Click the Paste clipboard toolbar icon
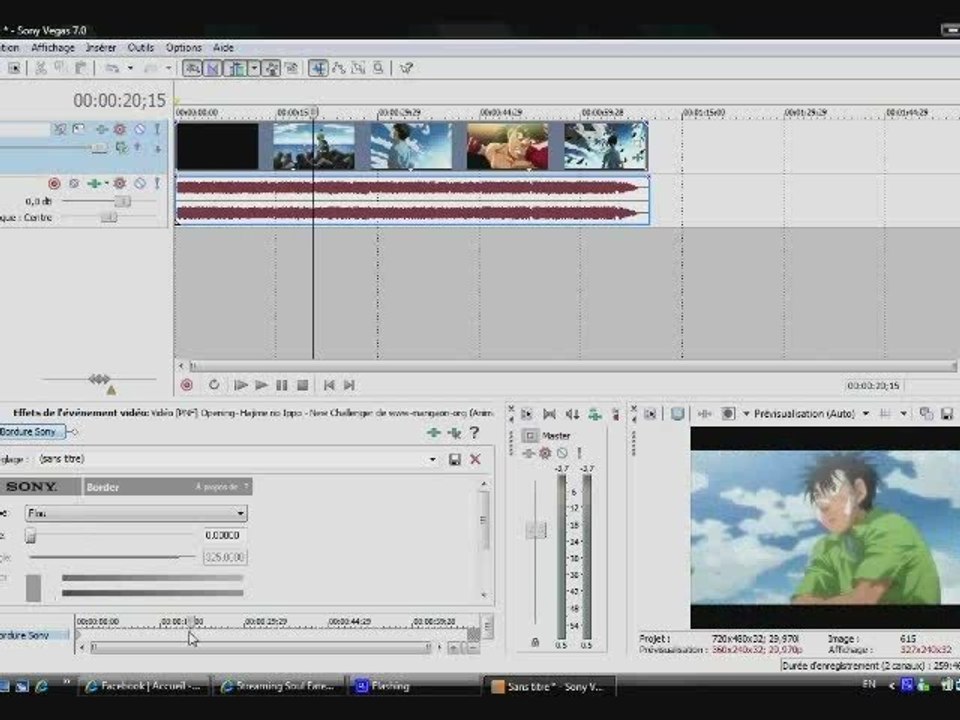This screenshot has width=960, height=720. [80, 68]
